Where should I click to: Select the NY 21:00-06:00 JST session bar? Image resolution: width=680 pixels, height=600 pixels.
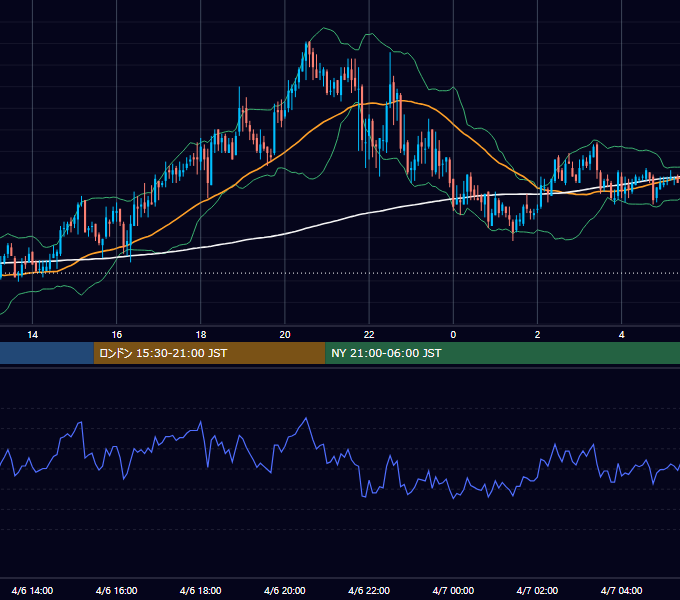[503, 353]
